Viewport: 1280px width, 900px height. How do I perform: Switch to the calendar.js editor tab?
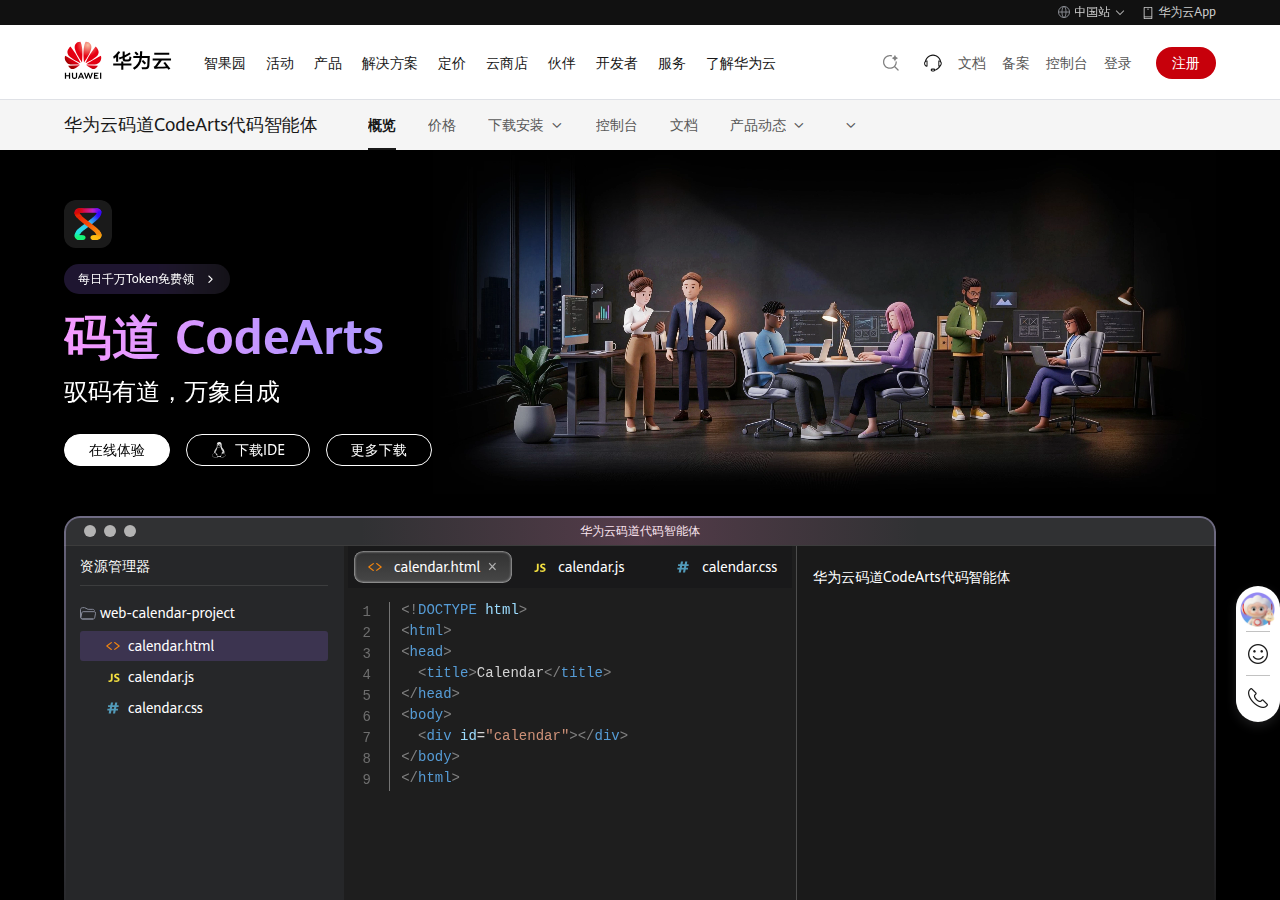click(579, 567)
